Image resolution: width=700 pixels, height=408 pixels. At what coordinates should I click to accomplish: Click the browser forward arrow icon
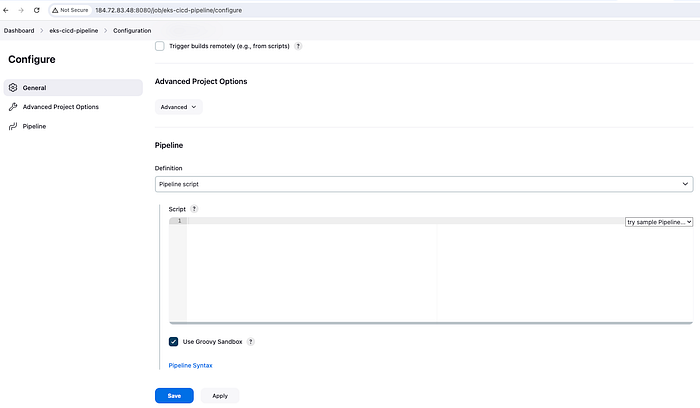coord(21,10)
